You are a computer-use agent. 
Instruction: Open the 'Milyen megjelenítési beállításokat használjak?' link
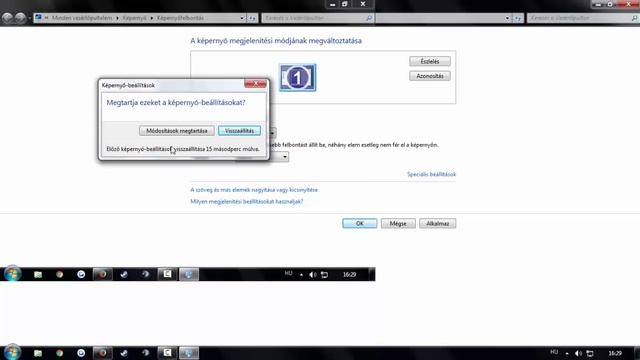pyautogui.click(x=247, y=201)
